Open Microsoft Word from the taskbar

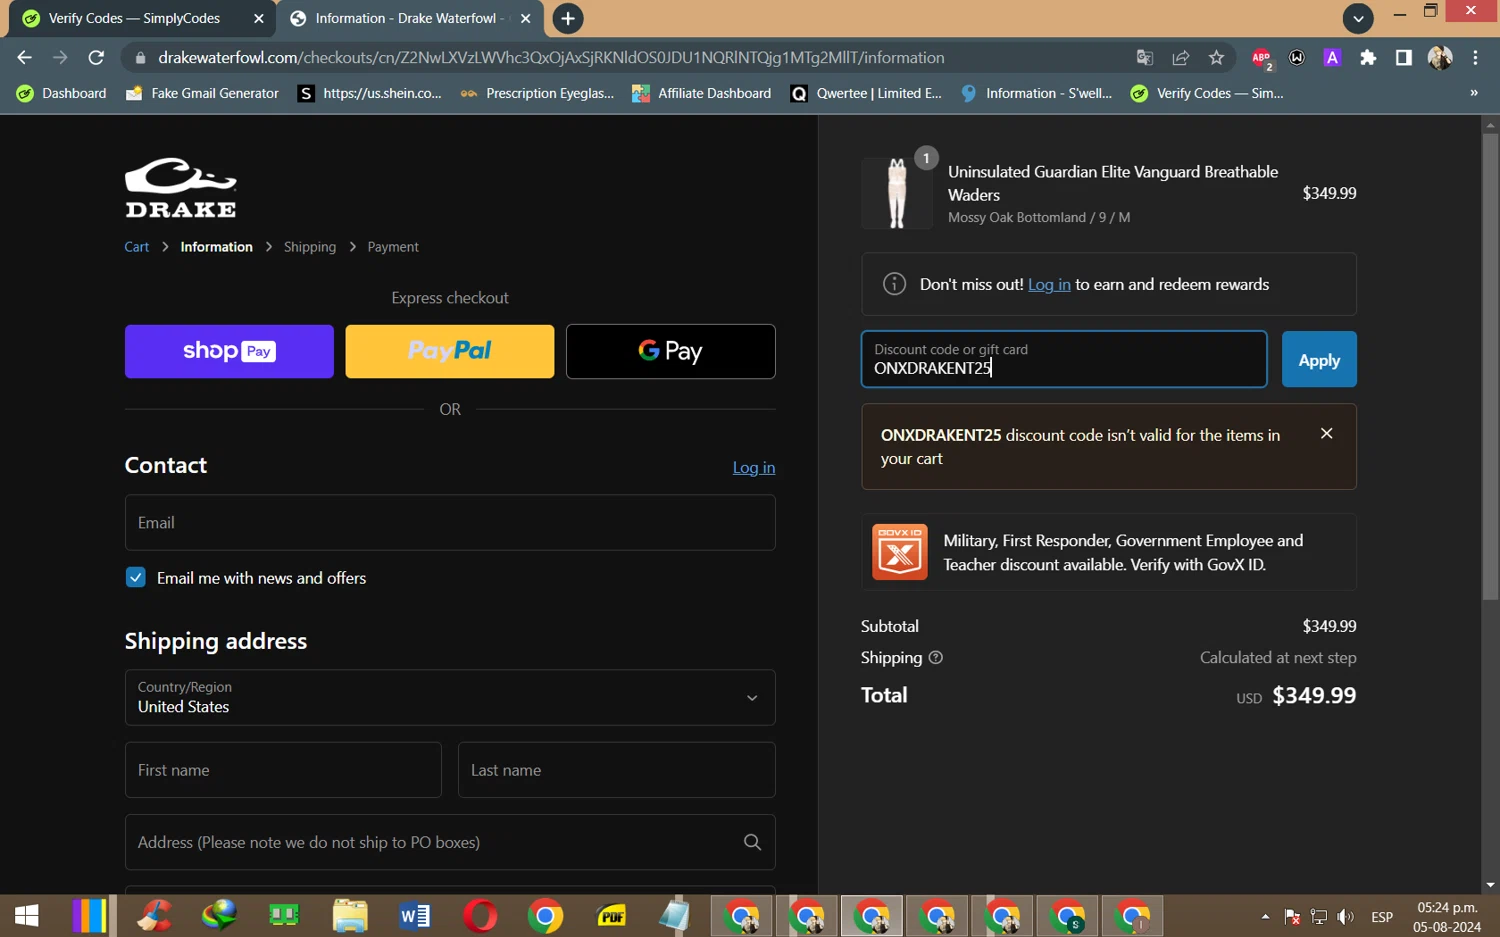pos(415,915)
